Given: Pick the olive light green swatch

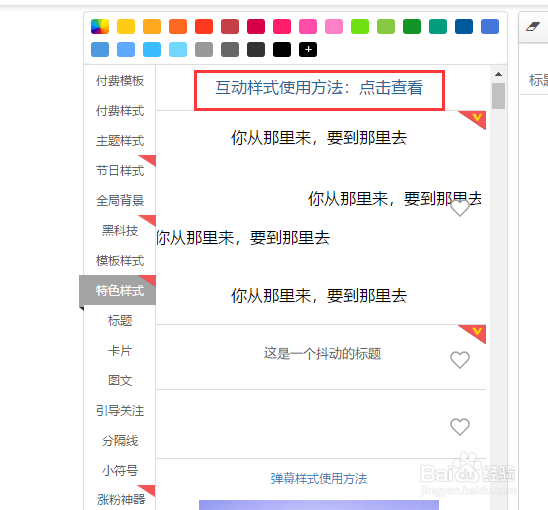Looking at the screenshot, I should point(386,27).
